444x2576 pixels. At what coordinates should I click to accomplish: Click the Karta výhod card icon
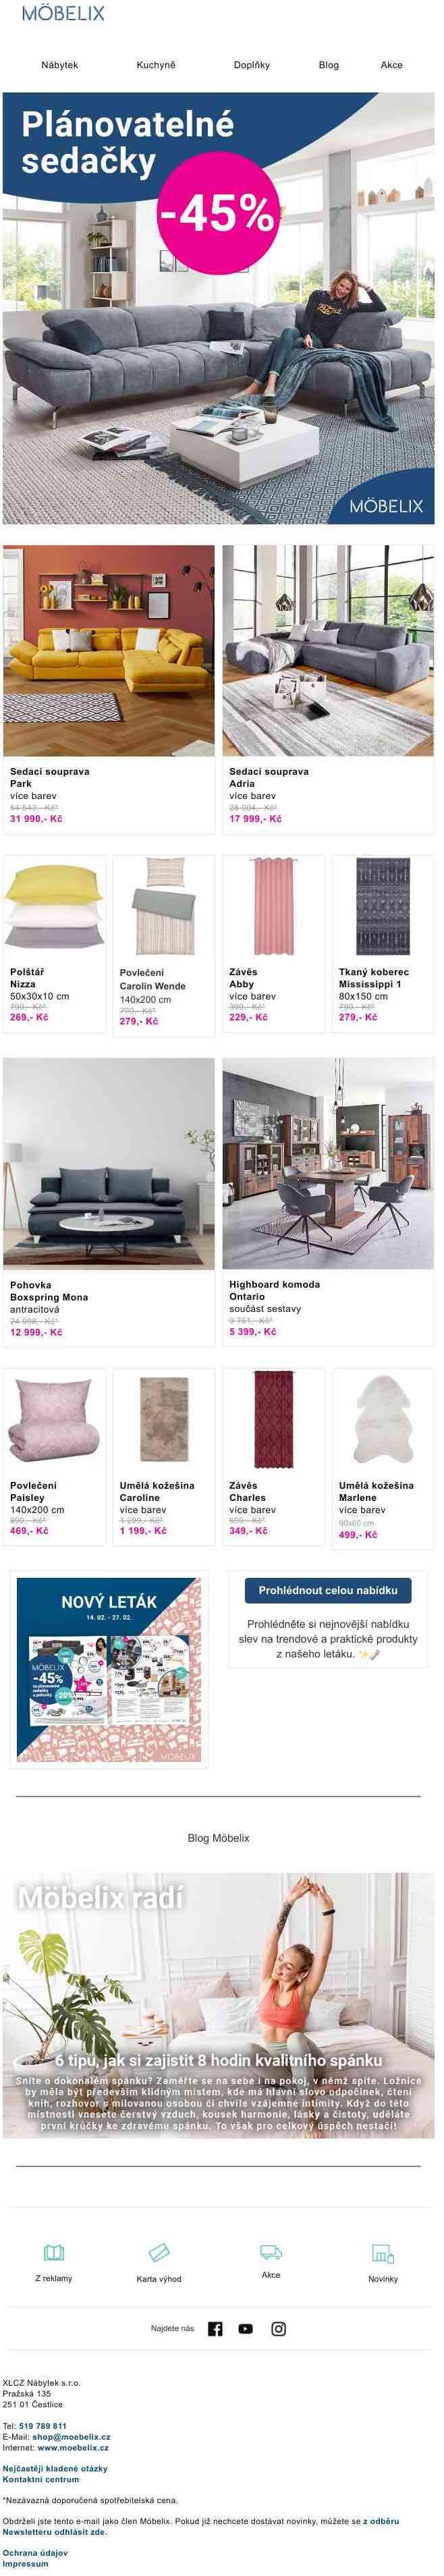pyautogui.click(x=159, y=2251)
